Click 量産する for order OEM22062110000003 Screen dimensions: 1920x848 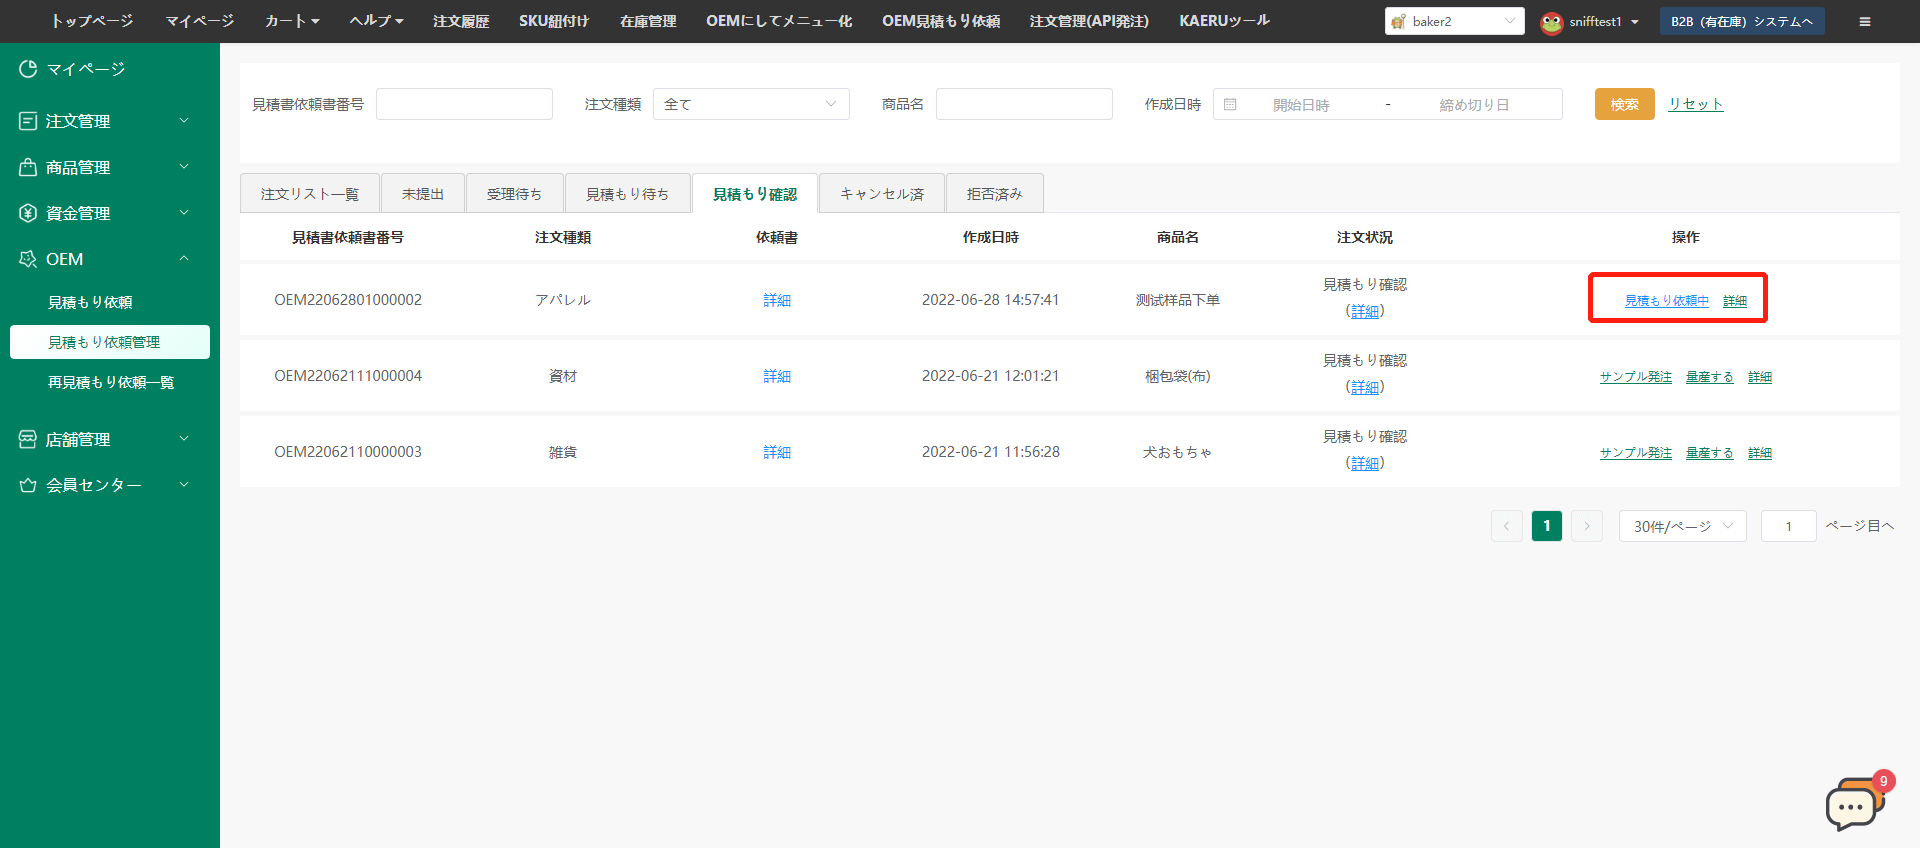[x=1710, y=453]
